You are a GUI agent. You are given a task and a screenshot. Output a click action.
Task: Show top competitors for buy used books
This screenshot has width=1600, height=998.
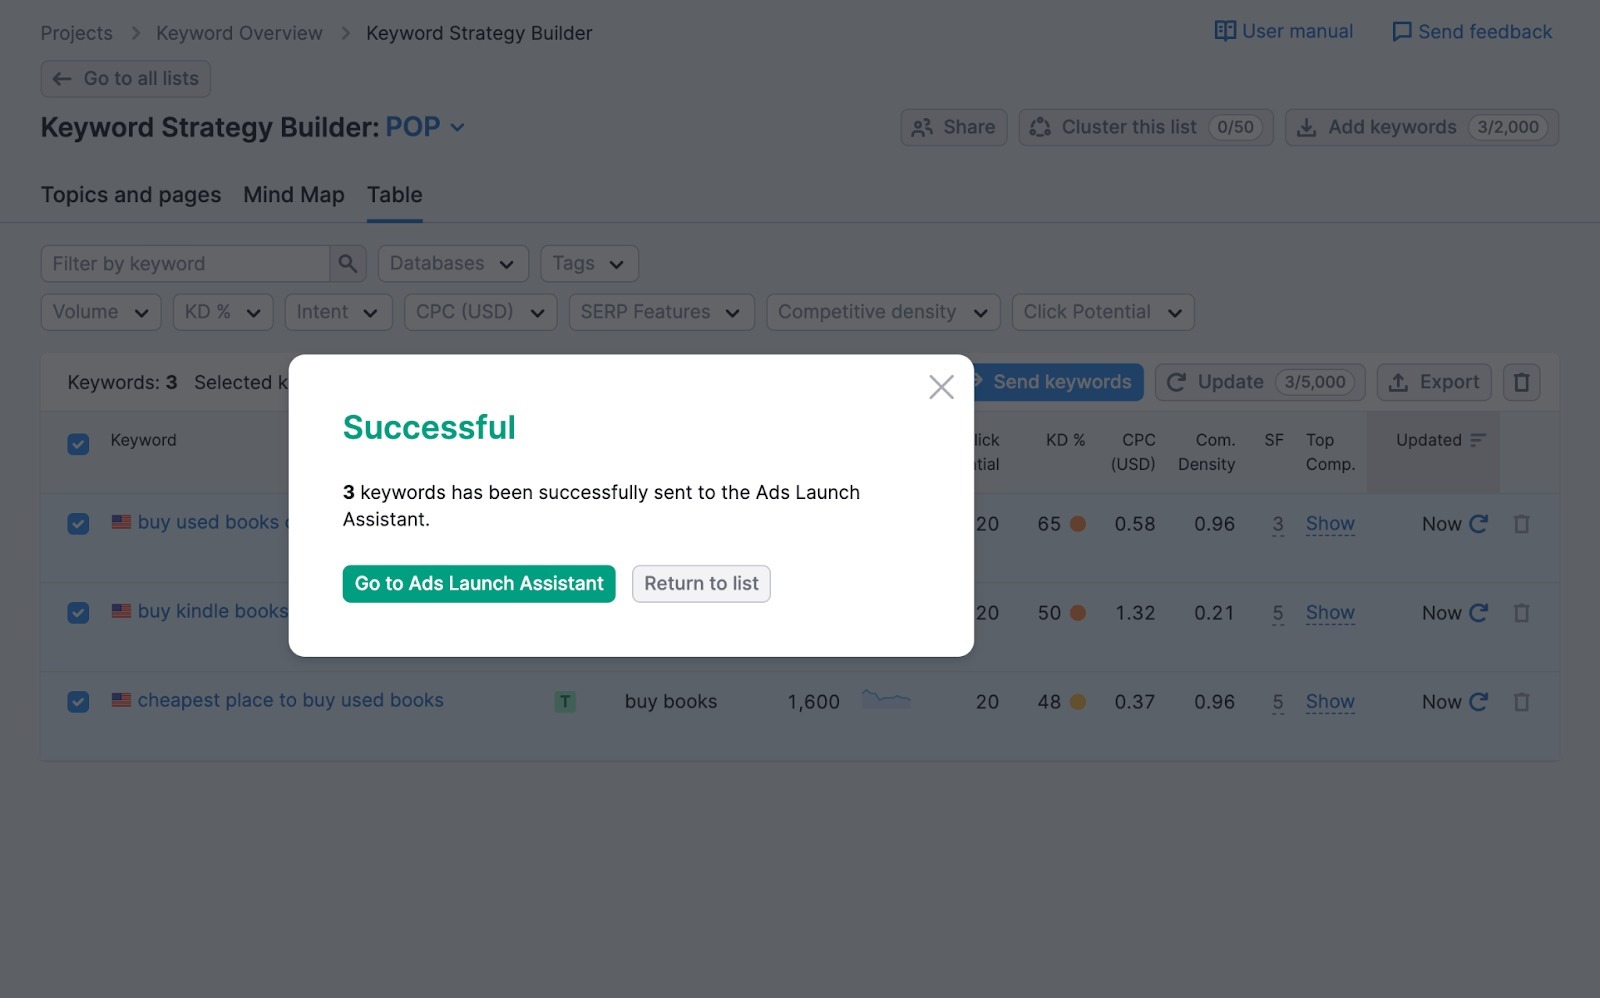1330,524
